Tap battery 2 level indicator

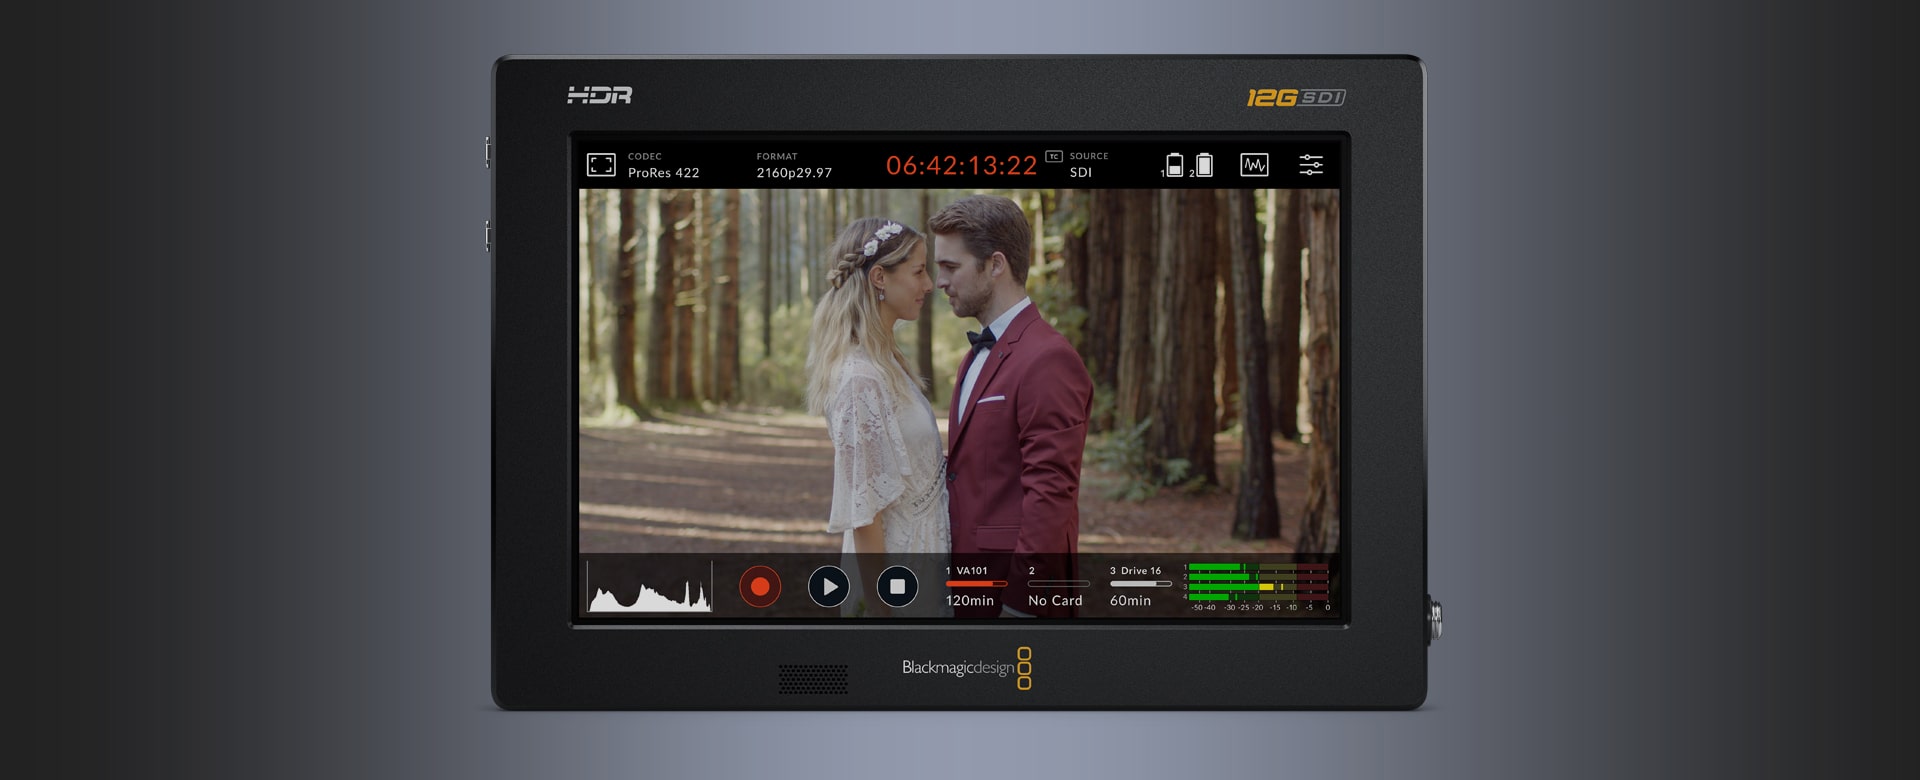click(1204, 165)
